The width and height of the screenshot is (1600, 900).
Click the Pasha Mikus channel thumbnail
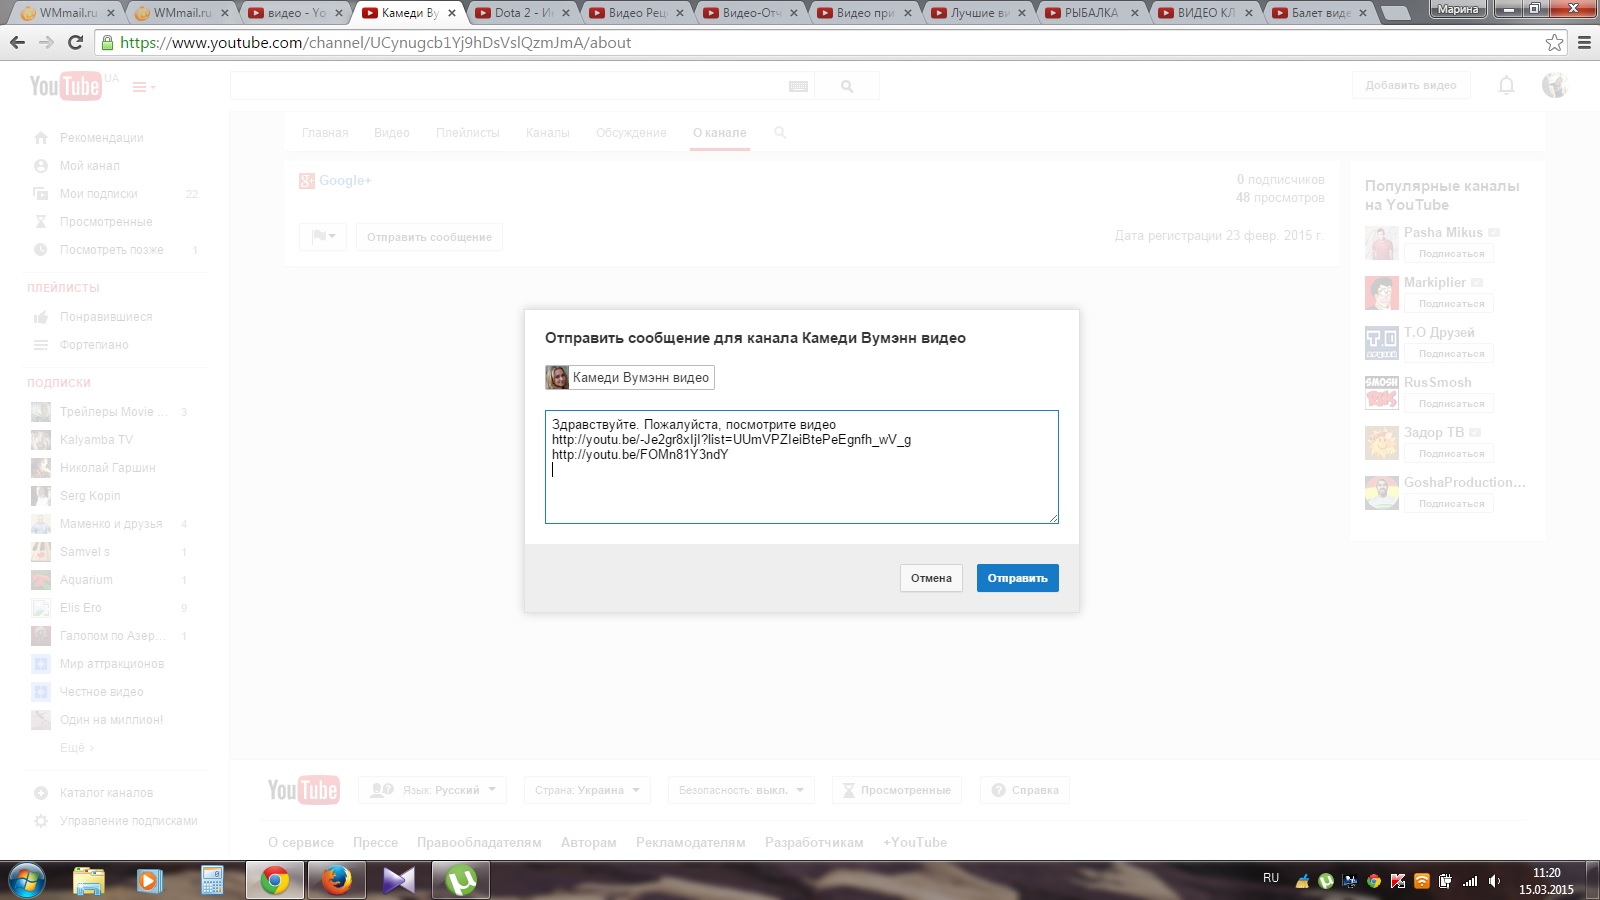click(1382, 243)
